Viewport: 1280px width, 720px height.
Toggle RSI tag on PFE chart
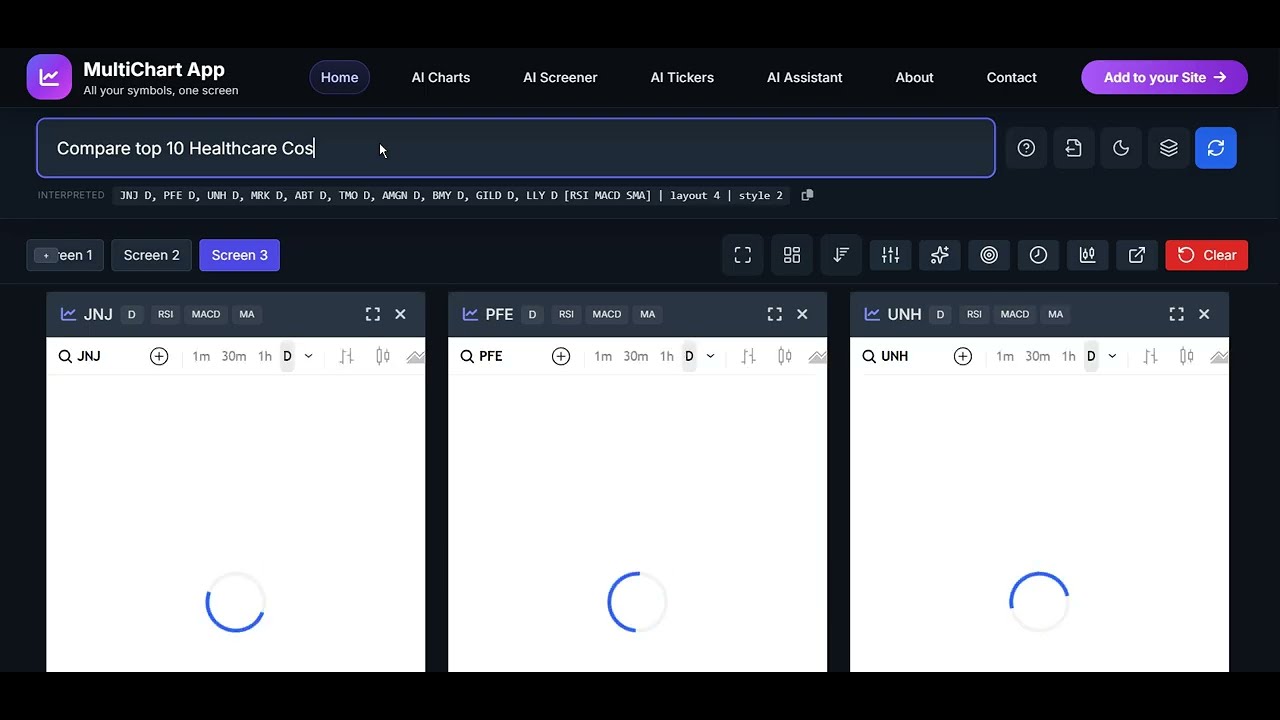point(566,314)
